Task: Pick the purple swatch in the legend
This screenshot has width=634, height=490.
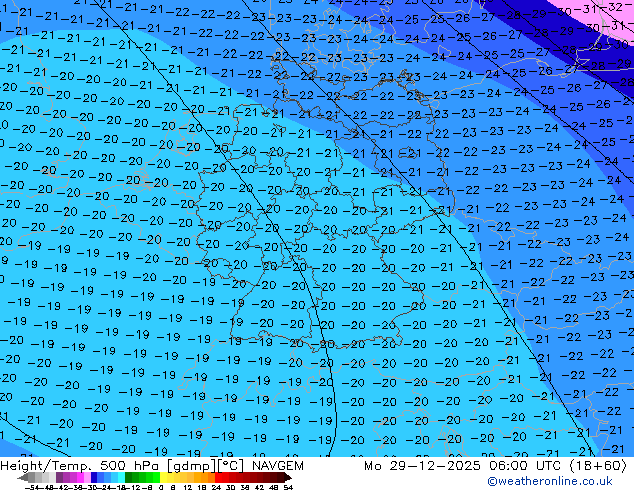Action: (x=64, y=478)
